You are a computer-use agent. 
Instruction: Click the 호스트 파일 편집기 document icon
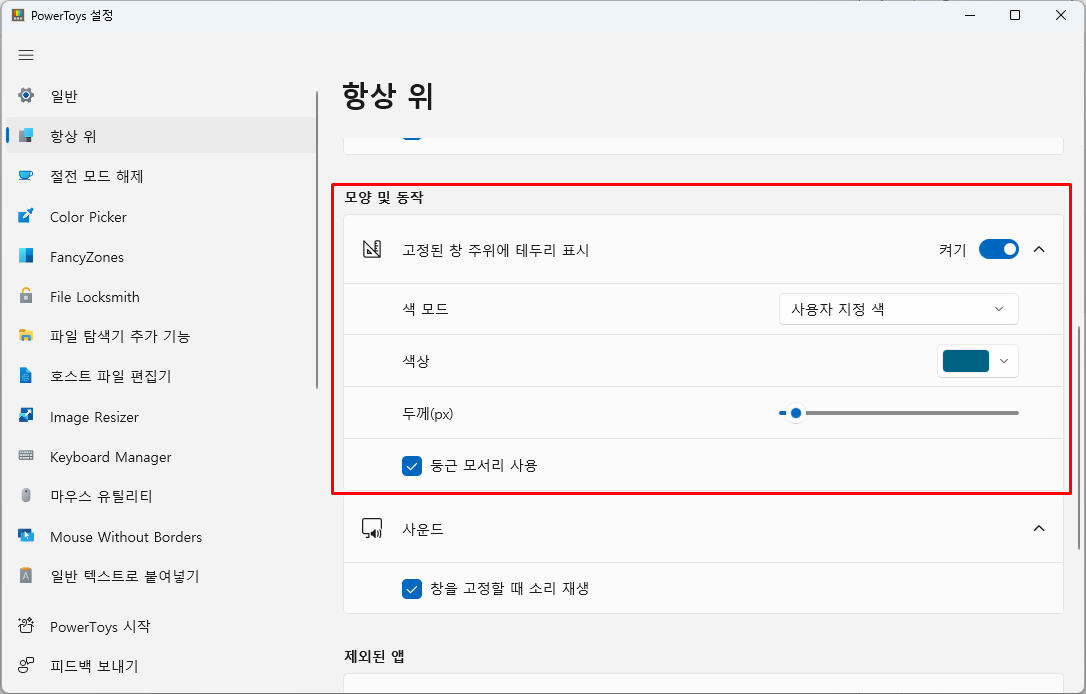[26, 375]
